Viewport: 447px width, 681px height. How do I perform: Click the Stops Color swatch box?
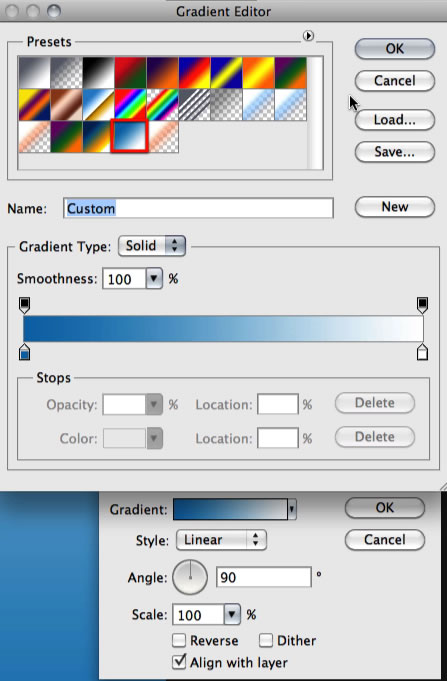[x=124, y=438]
